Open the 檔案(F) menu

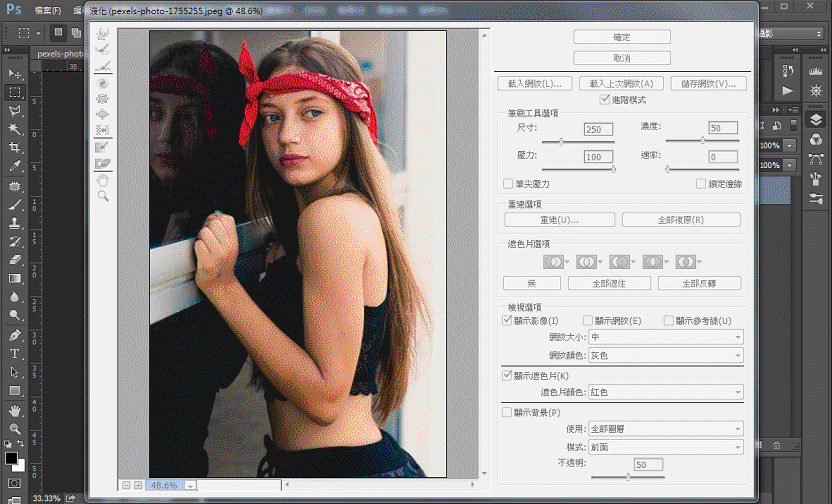48,10
